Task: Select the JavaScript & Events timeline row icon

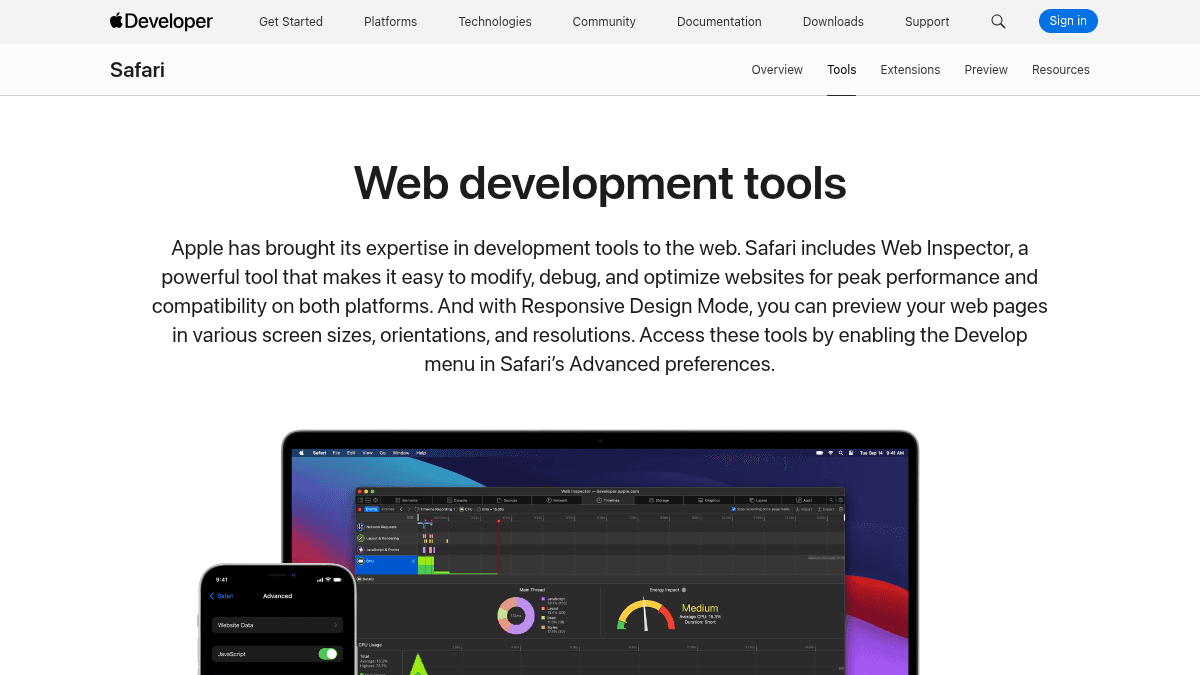Action: [360, 549]
